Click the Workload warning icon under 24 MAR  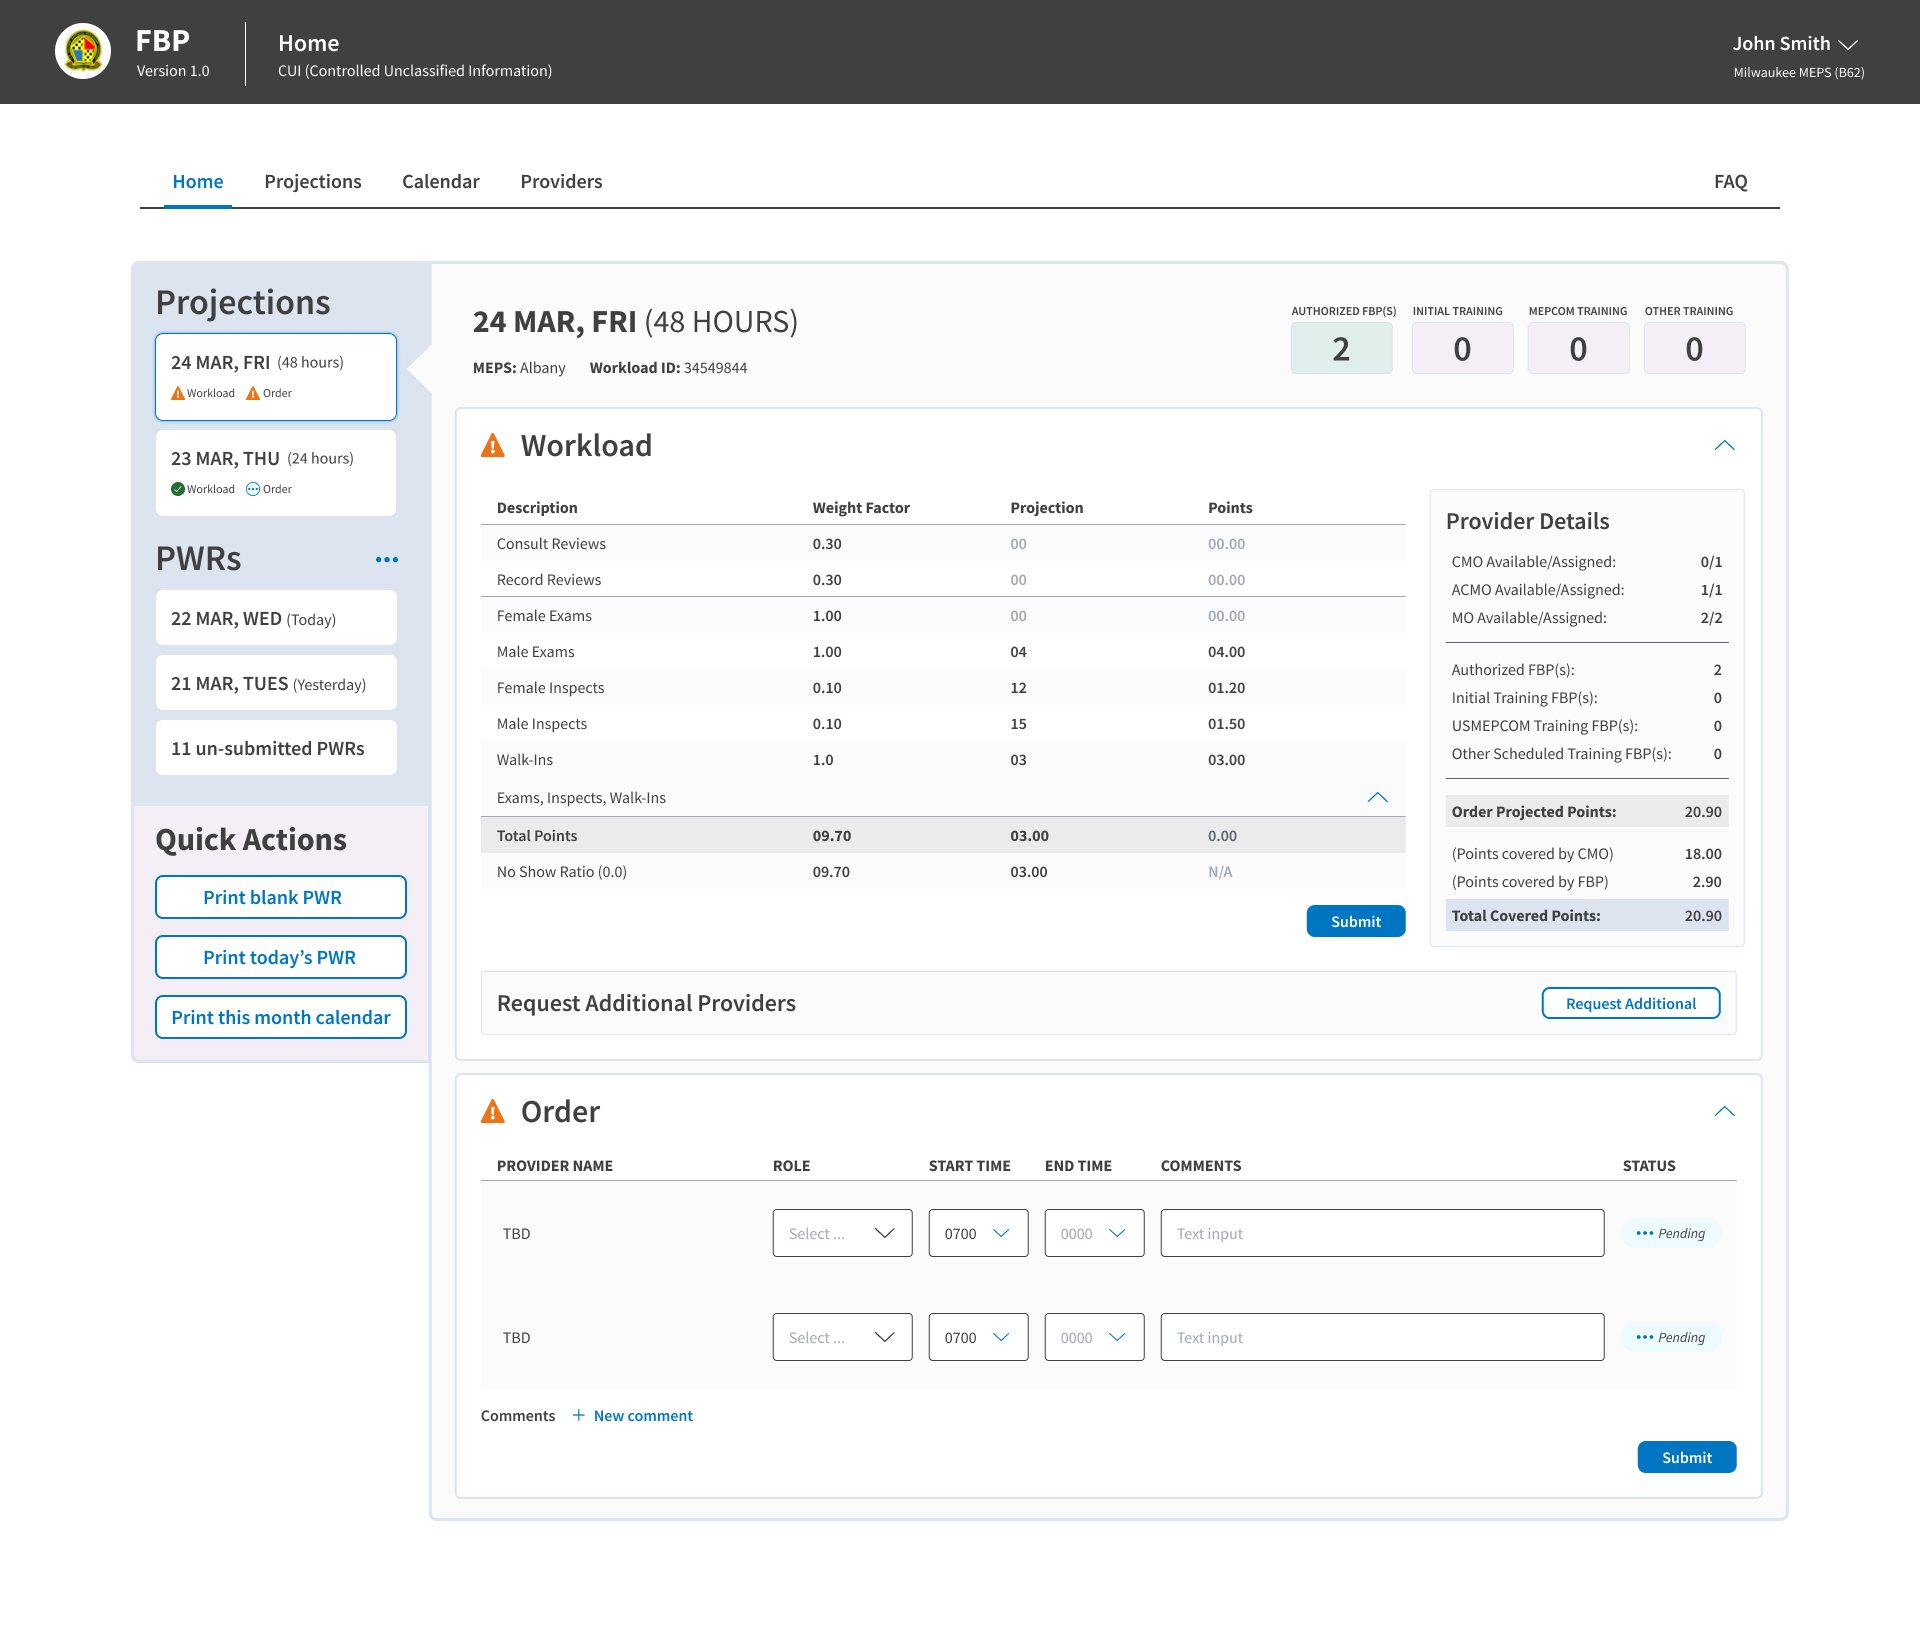click(x=178, y=393)
